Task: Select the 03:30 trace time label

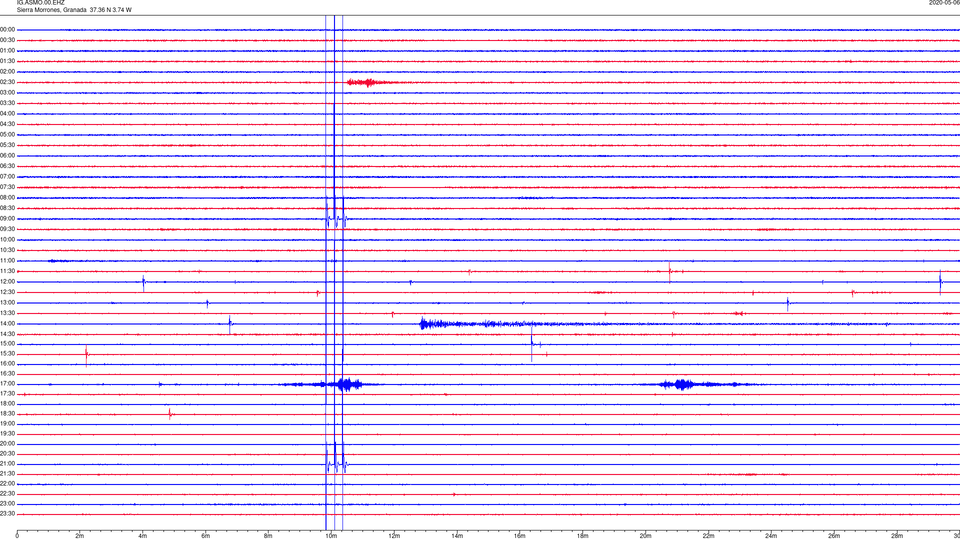Action: tap(7, 103)
